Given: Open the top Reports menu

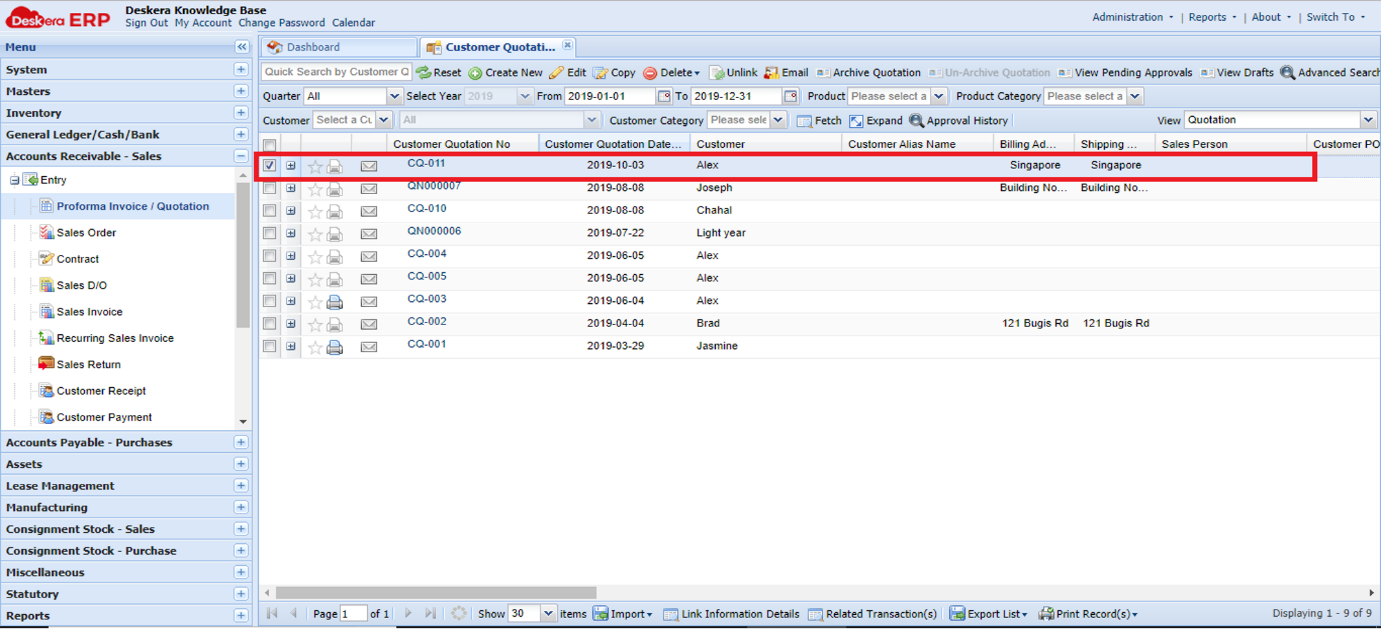Looking at the screenshot, I should (x=1212, y=17).
